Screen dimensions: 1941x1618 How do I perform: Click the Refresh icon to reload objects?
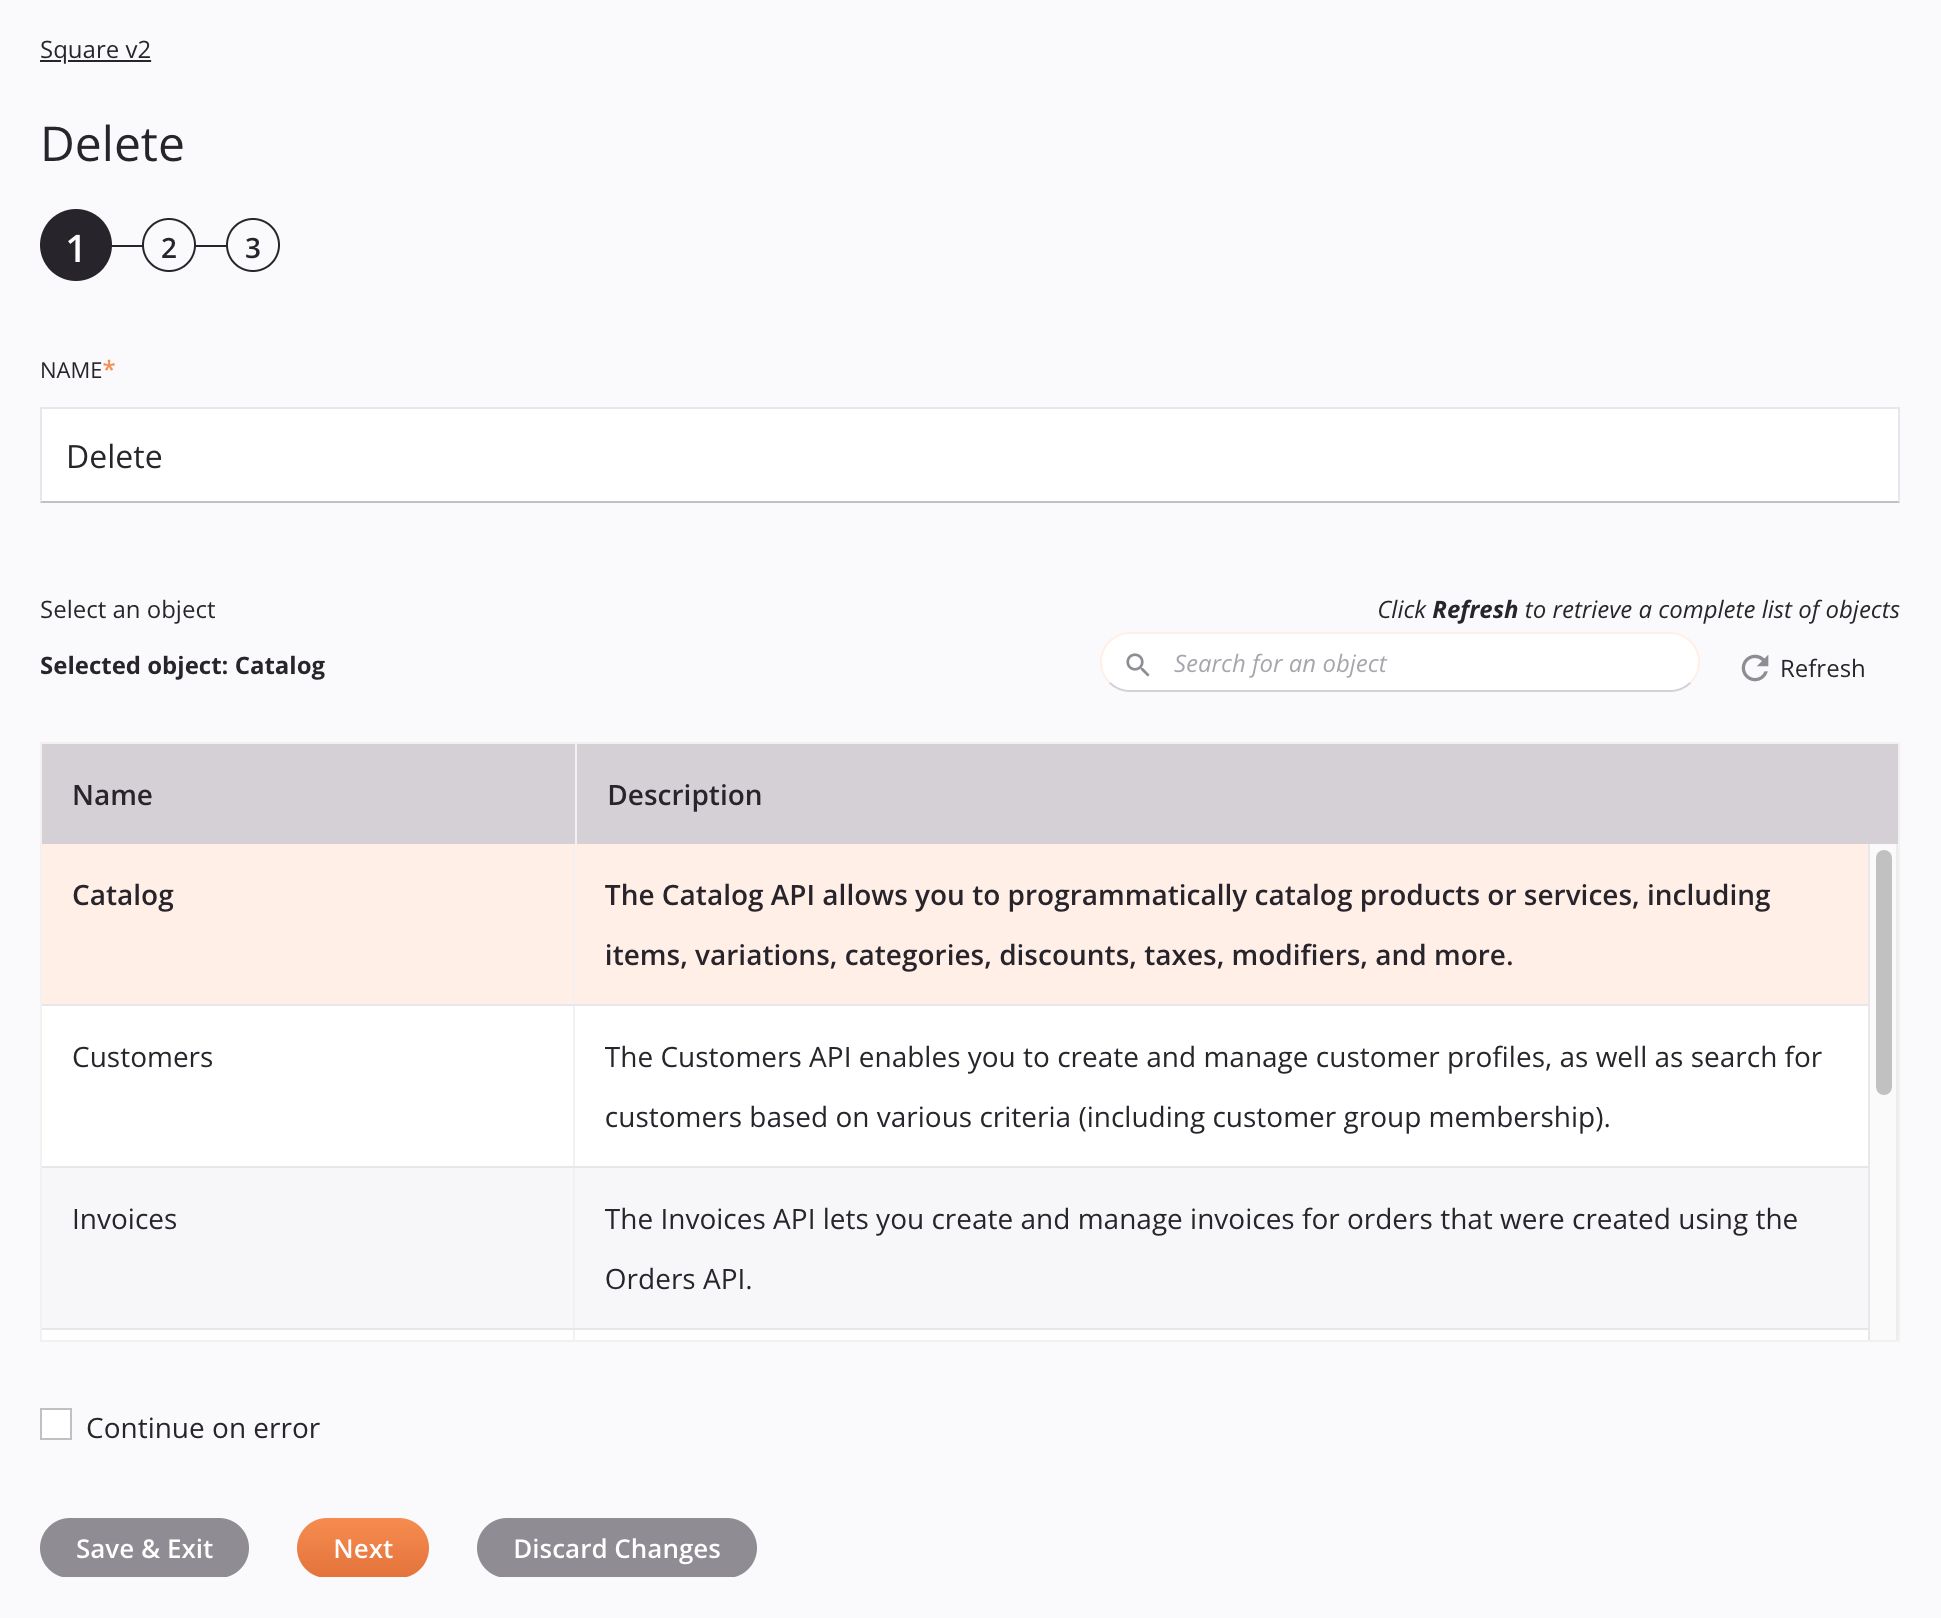[x=1754, y=667]
